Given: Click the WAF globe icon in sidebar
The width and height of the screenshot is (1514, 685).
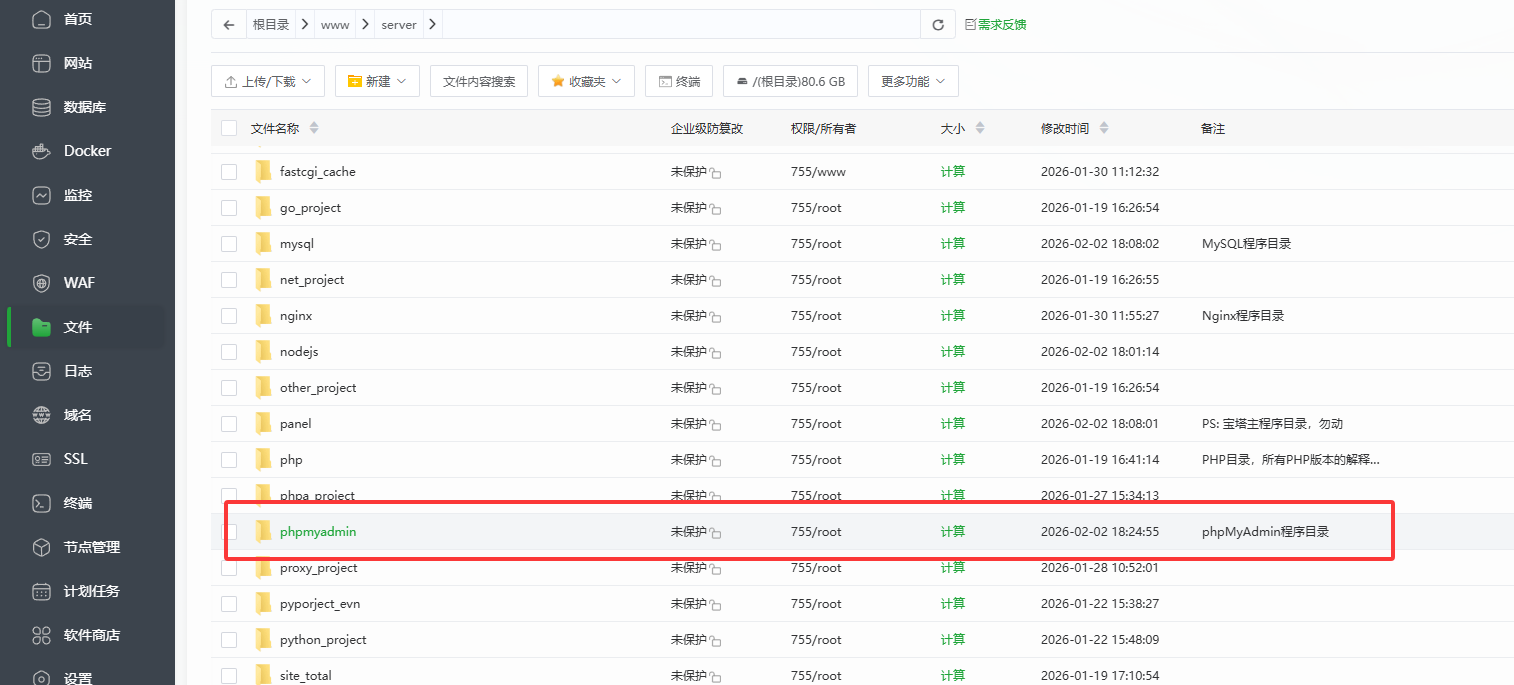Looking at the screenshot, I should click(41, 283).
